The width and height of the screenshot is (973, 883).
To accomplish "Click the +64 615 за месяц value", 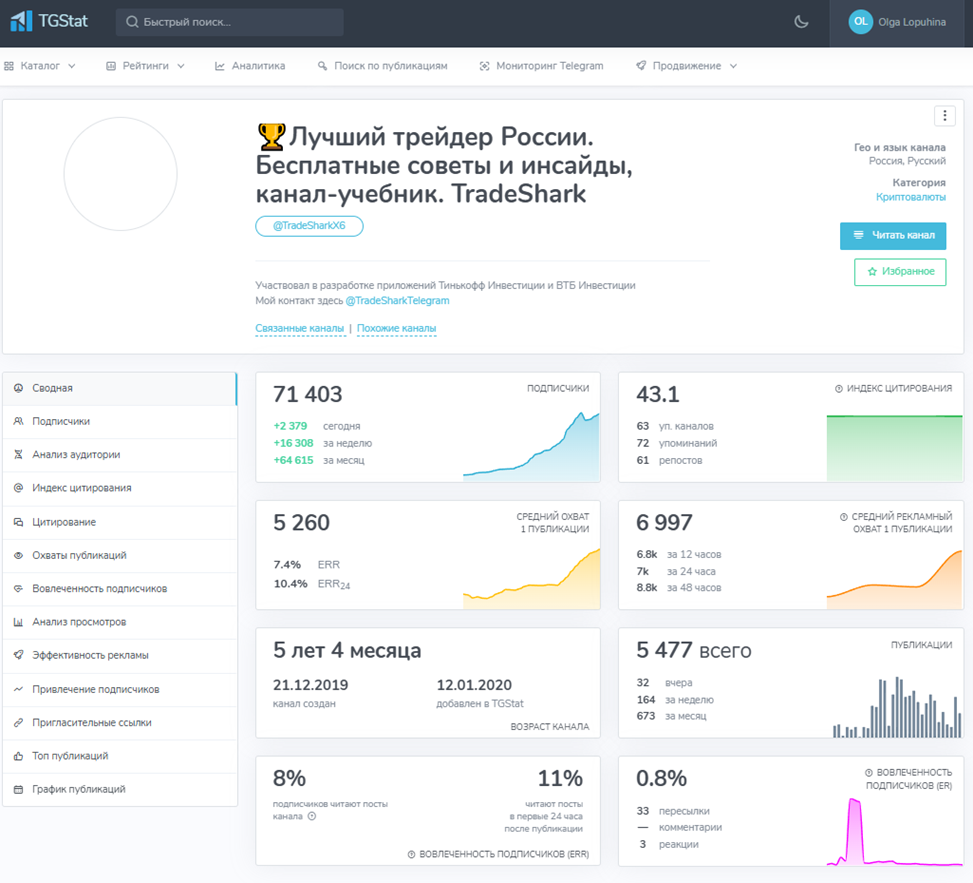I will tap(293, 460).
